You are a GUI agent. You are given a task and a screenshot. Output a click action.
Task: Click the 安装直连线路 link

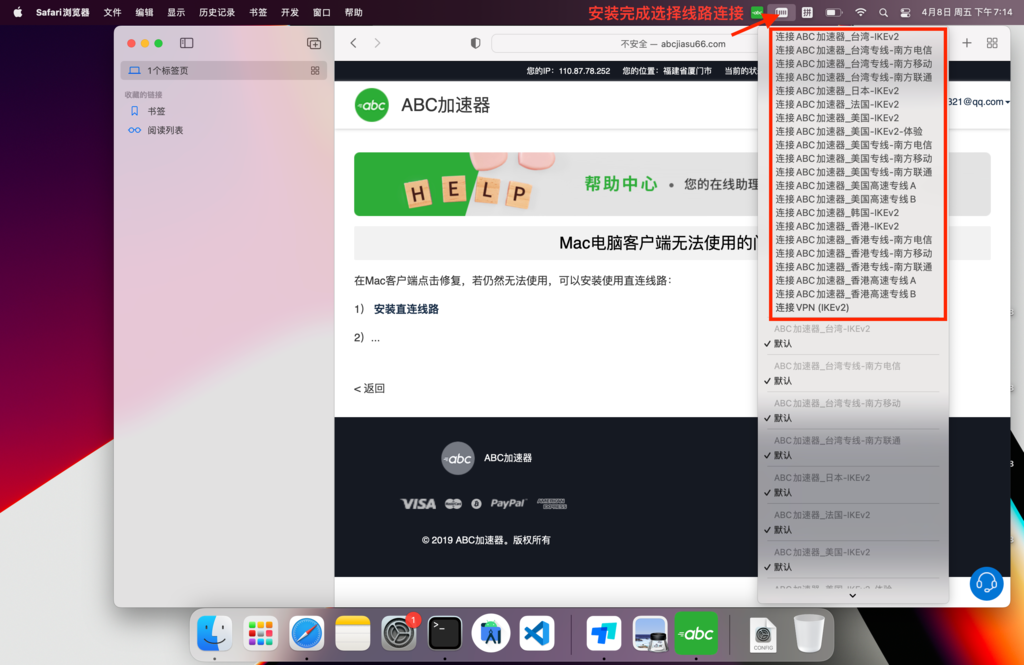[x=406, y=309]
